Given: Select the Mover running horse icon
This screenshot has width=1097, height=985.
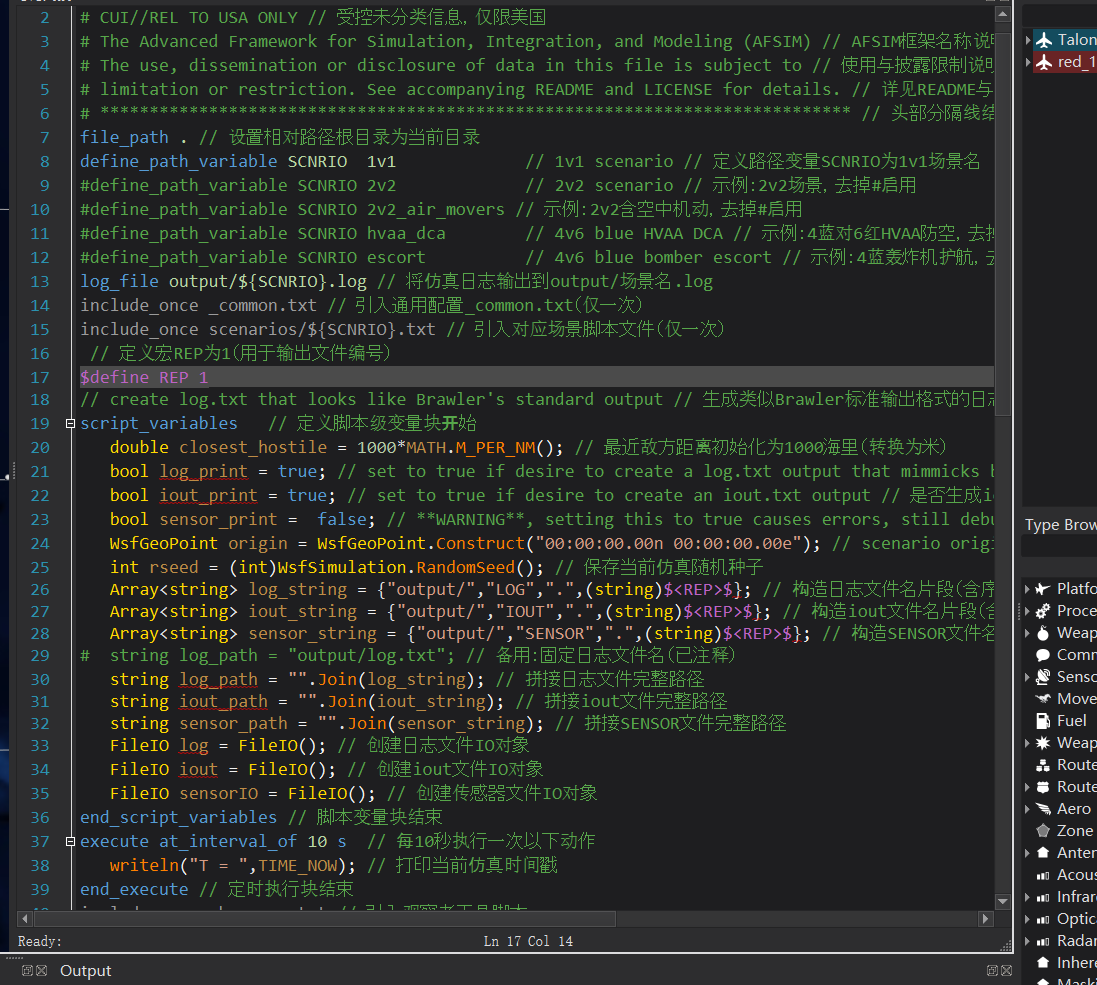Looking at the screenshot, I should pos(1043,699).
